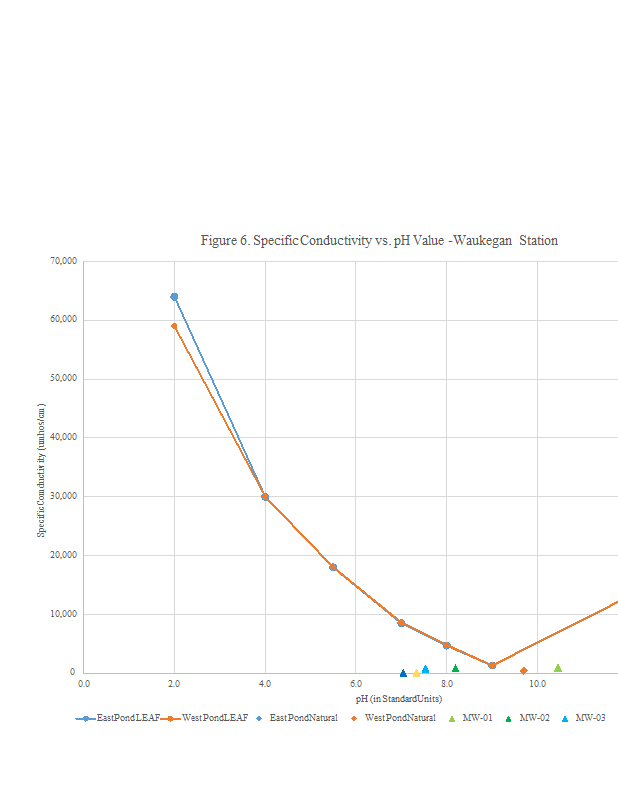
Task: Select the WestPondLEAF data point at pH 2.0
Action: coord(174,326)
